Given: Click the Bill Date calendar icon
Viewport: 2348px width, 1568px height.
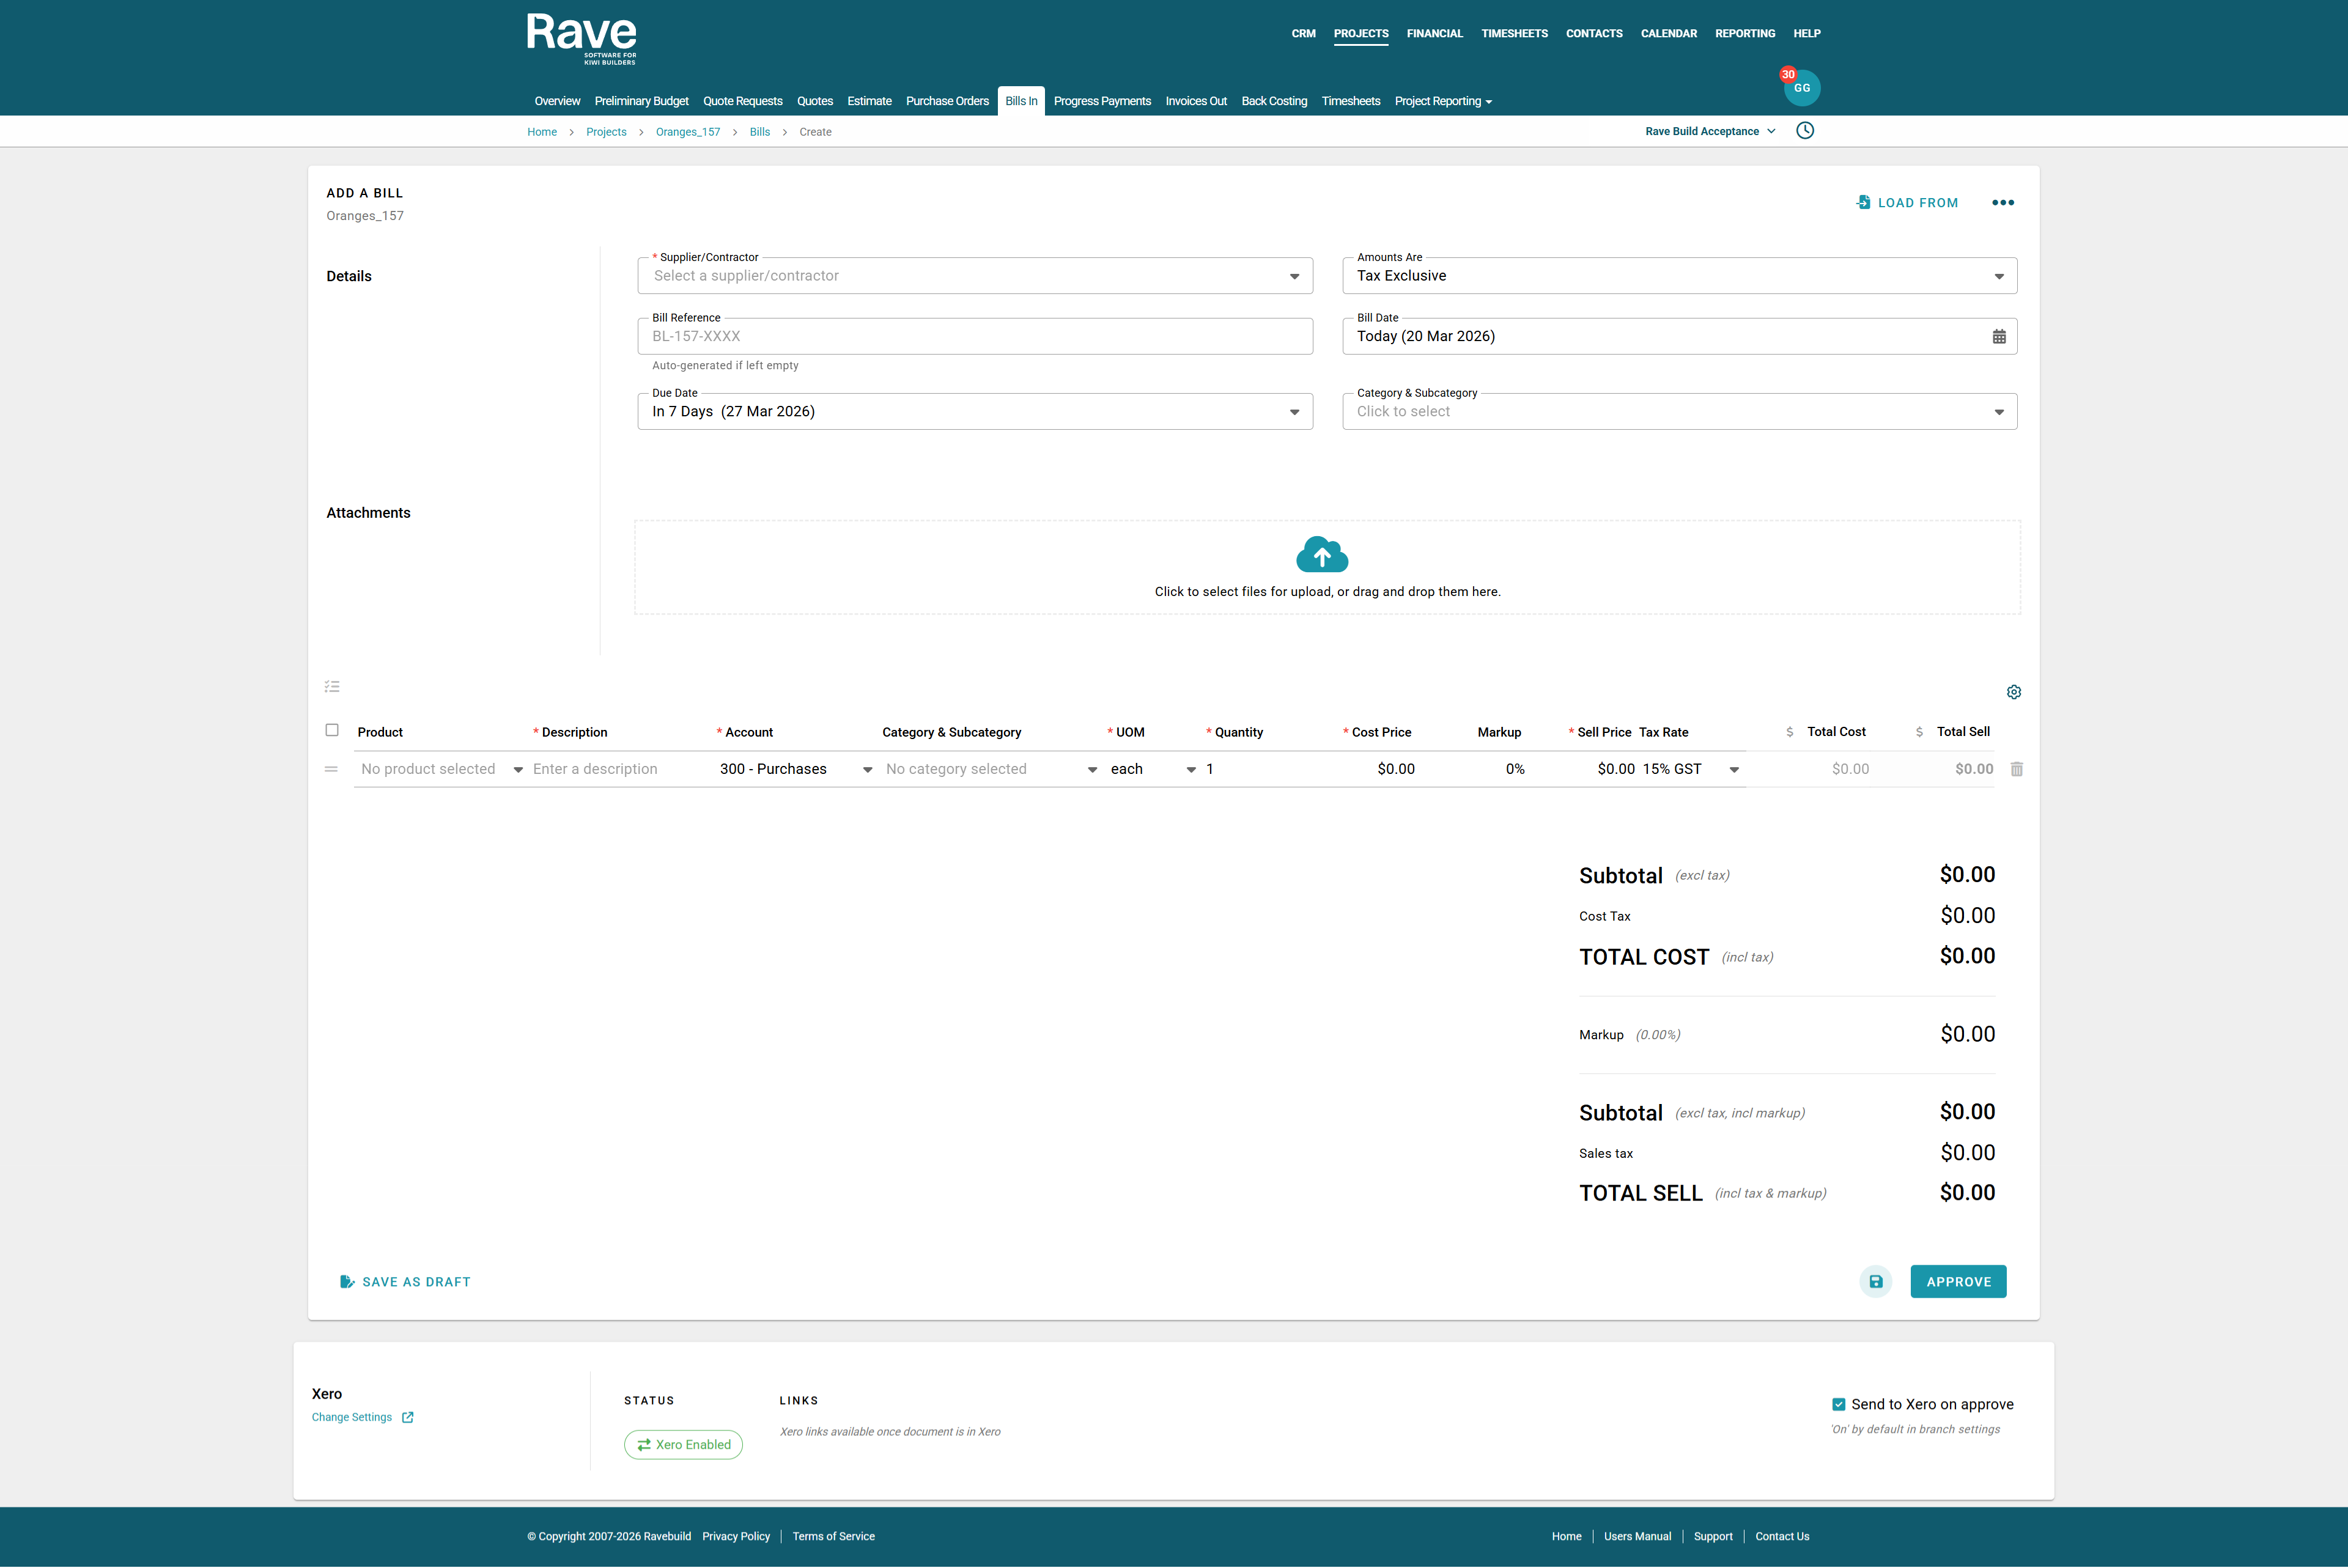Looking at the screenshot, I should [1999, 337].
